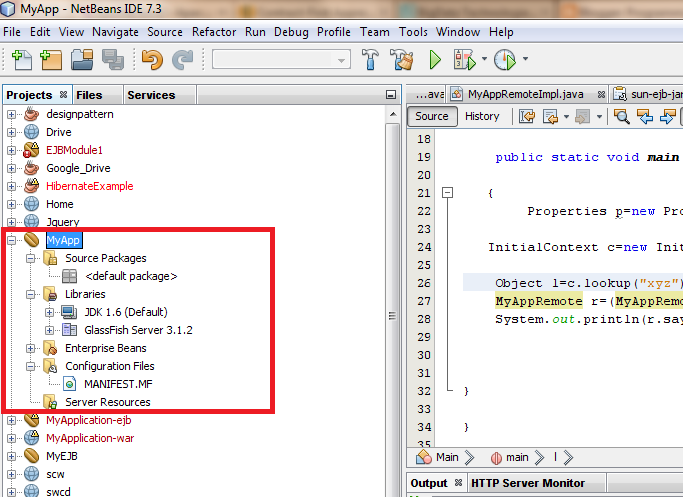
Task: Open the Team menu
Action: (375, 32)
